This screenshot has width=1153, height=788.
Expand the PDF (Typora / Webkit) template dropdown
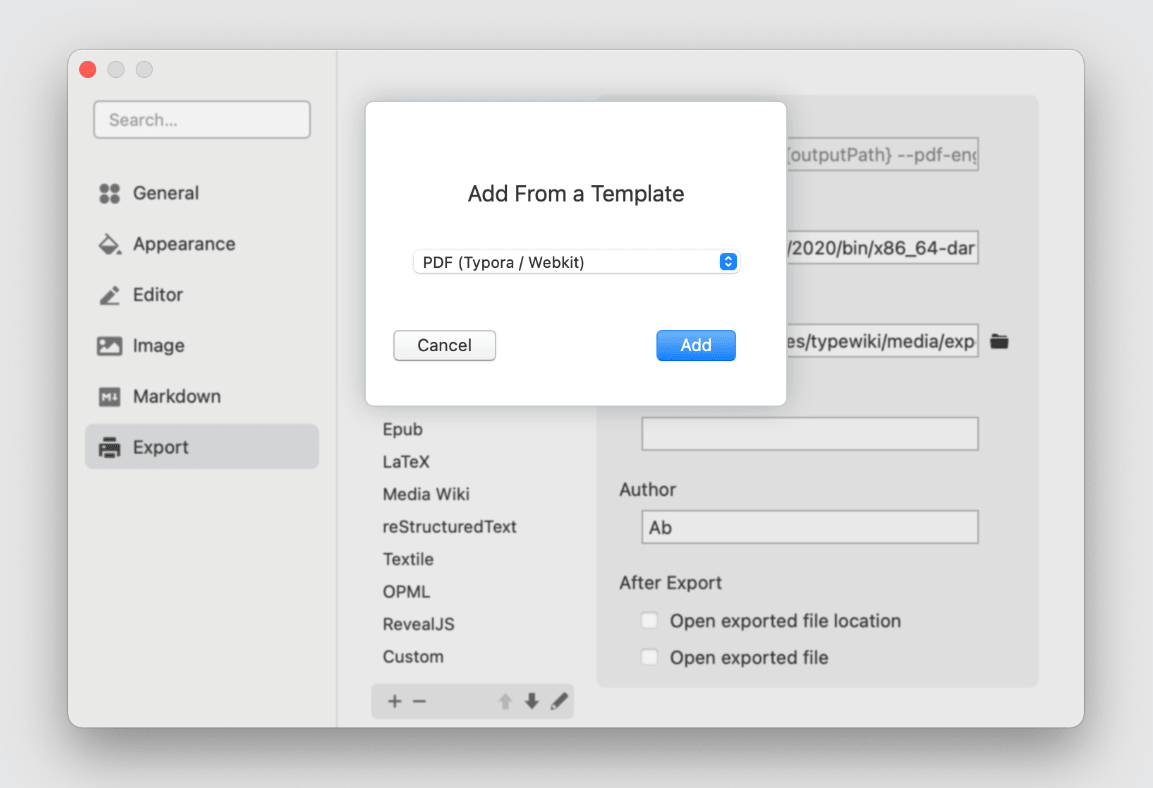pyautogui.click(x=576, y=262)
